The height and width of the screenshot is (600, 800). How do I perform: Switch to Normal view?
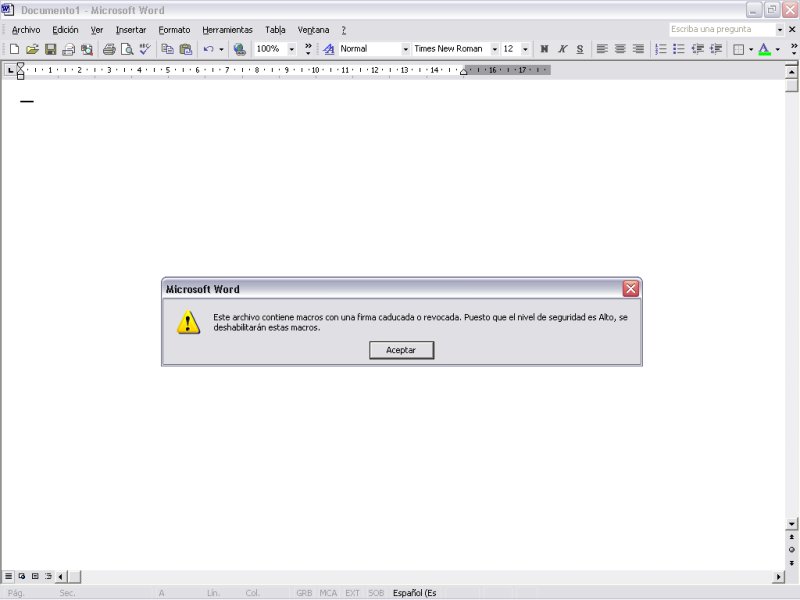click(9, 576)
